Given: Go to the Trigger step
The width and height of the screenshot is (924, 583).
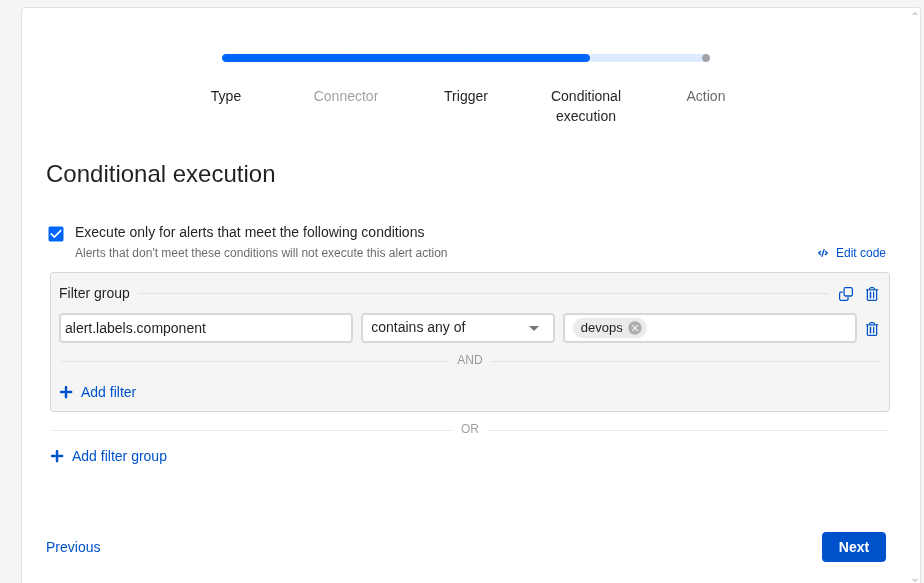Looking at the screenshot, I should pyautogui.click(x=466, y=96).
